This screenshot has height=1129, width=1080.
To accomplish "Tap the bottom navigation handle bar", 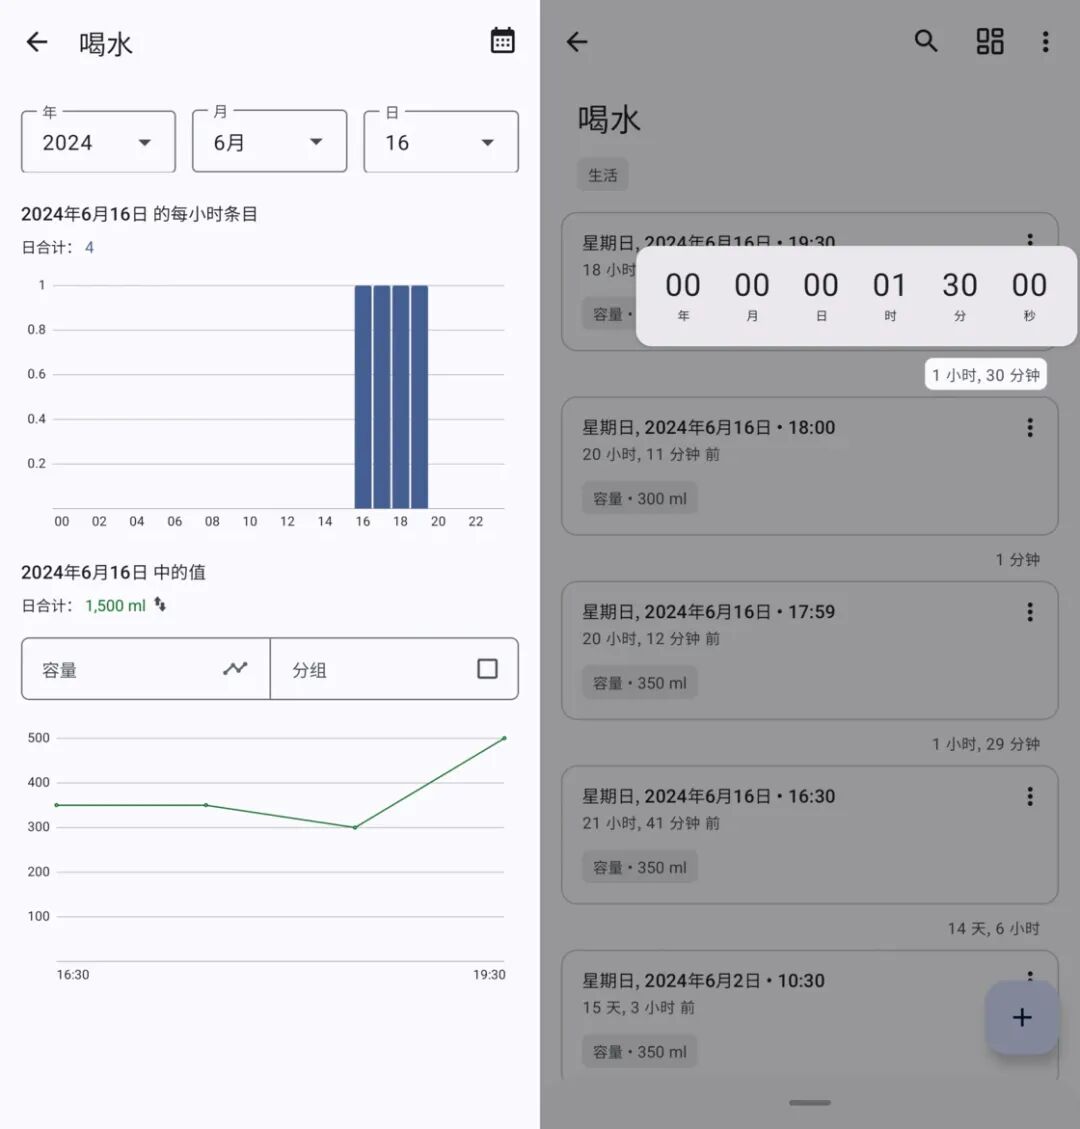I will (810, 1102).
